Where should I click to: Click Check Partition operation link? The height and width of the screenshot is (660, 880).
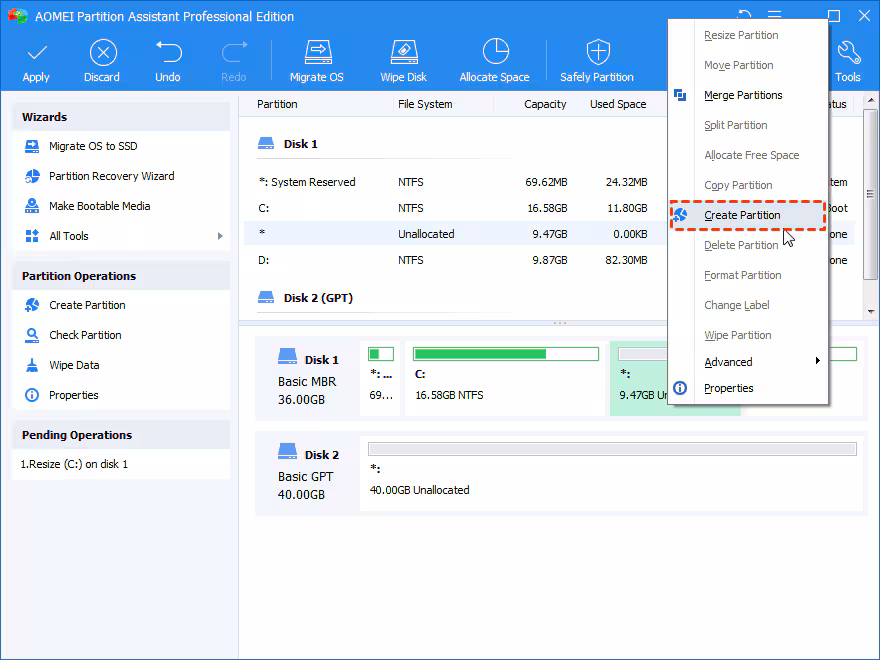tap(85, 335)
